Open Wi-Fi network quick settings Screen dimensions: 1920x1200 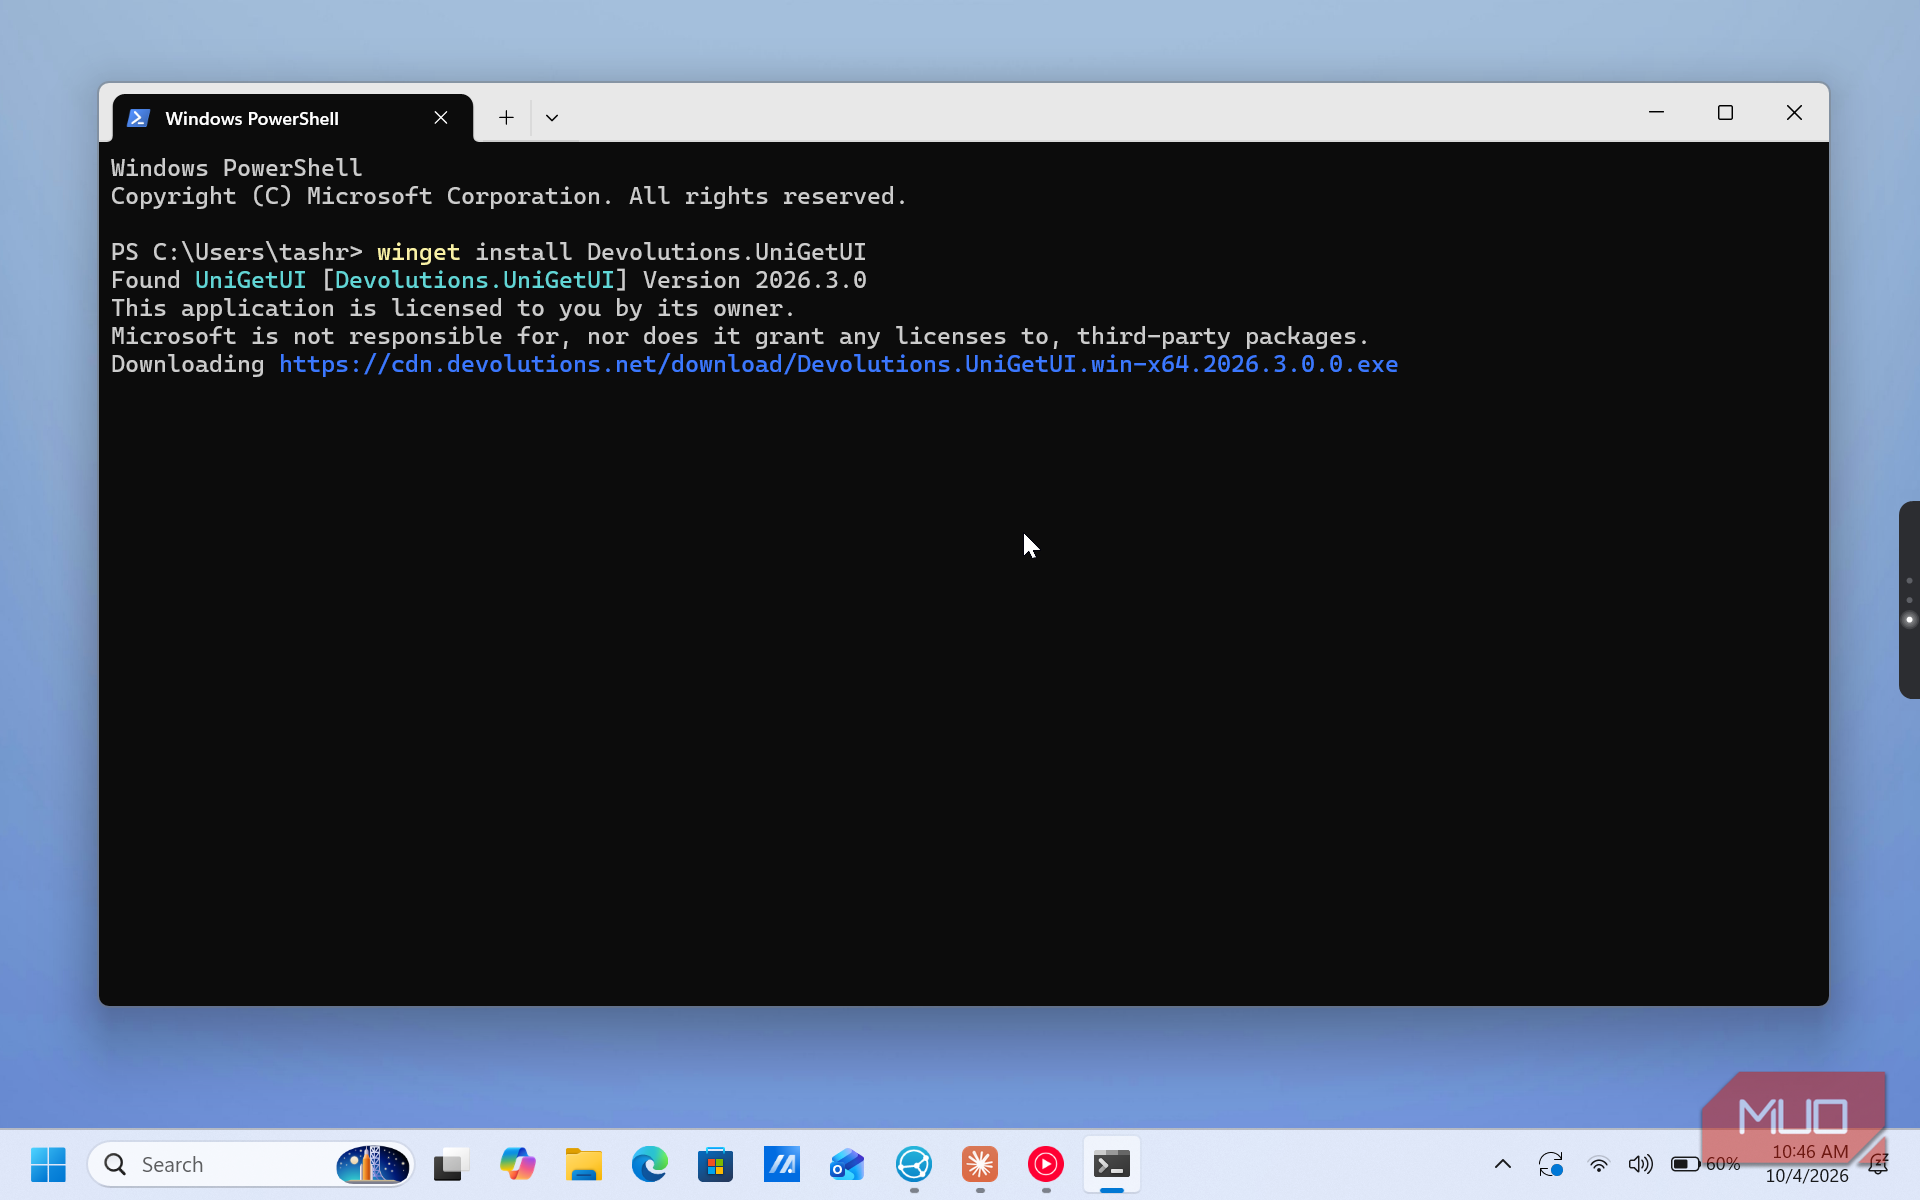click(x=1598, y=1164)
